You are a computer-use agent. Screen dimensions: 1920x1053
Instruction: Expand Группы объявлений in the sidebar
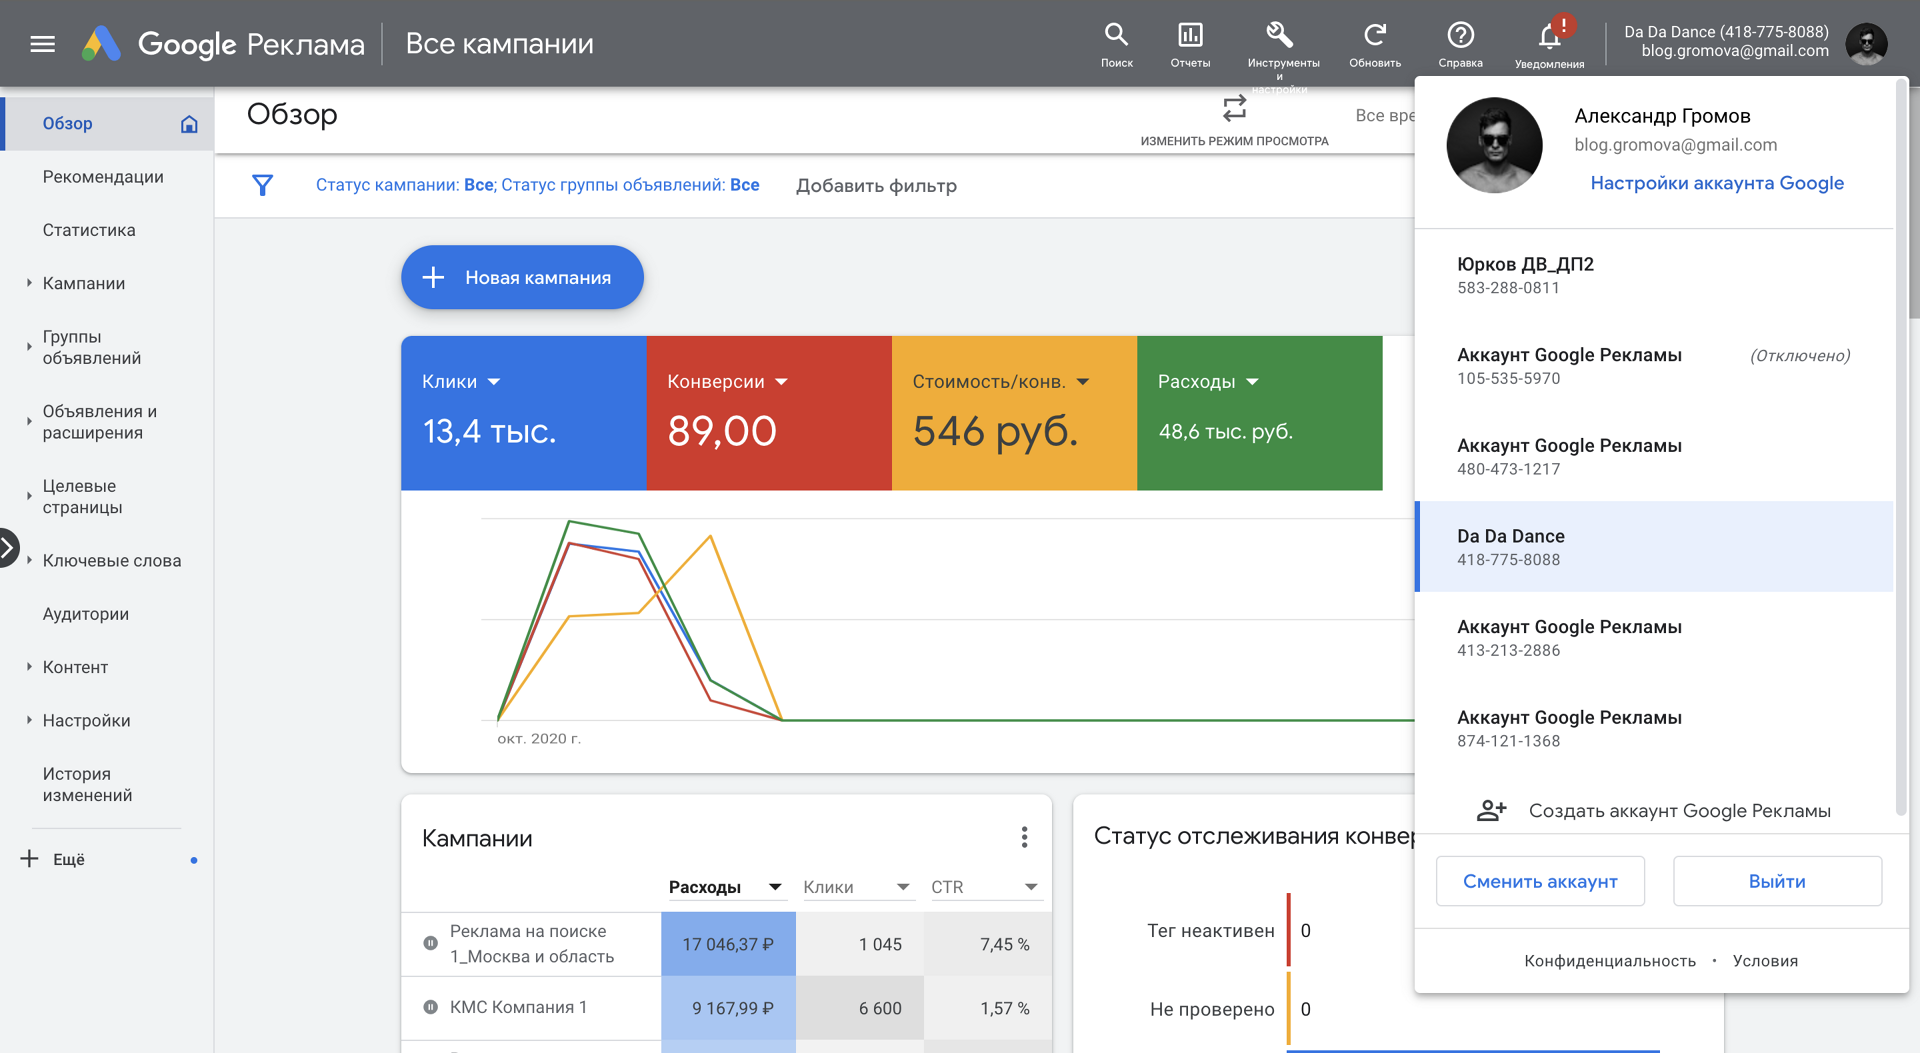click(29, 347)
